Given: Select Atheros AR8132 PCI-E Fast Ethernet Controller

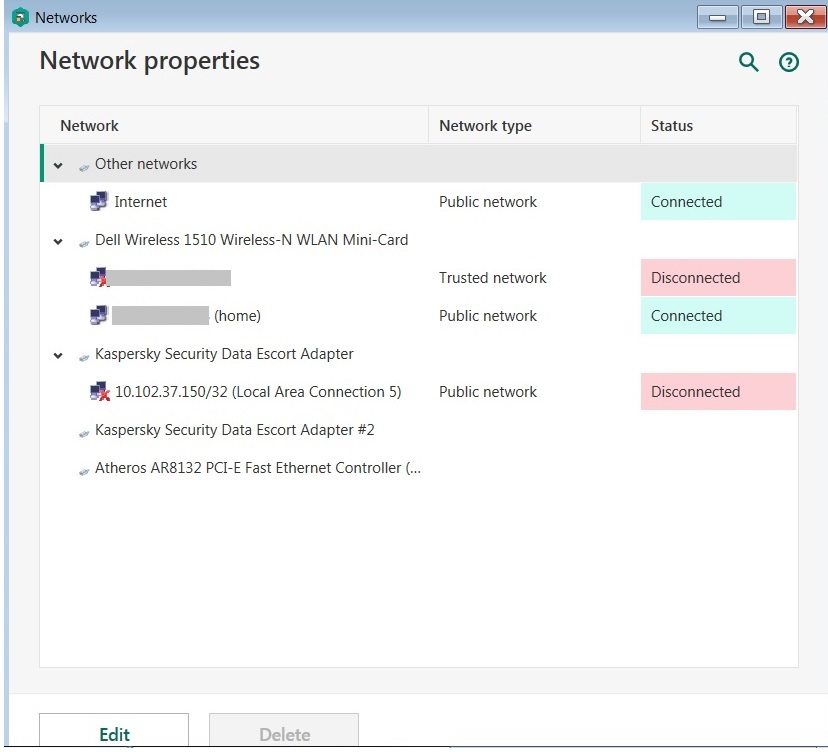Looking at the screenshot, I should coord(258,468).
